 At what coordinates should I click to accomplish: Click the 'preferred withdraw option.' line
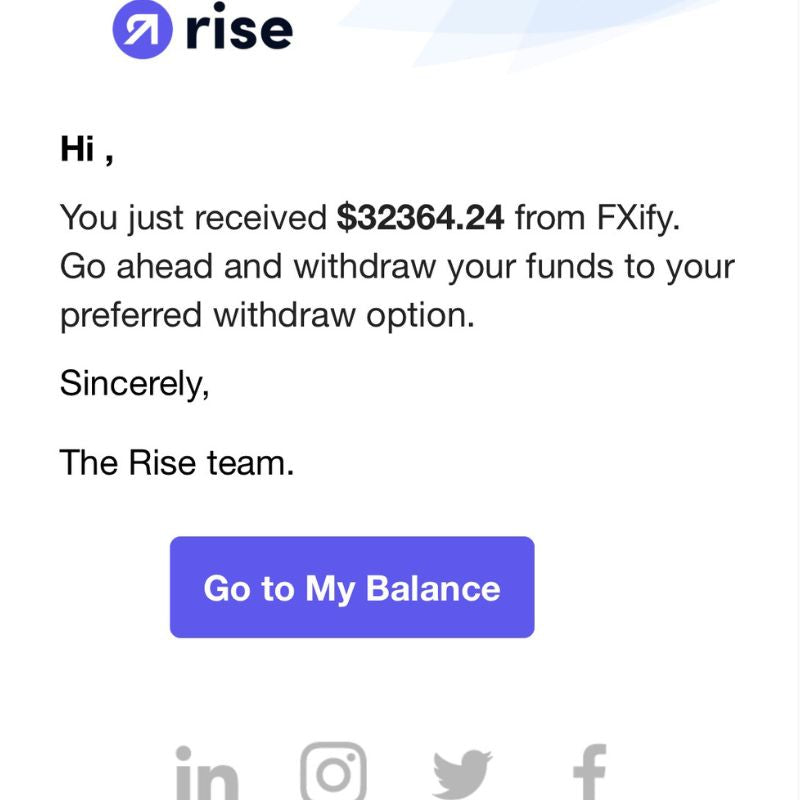[265, 315]
